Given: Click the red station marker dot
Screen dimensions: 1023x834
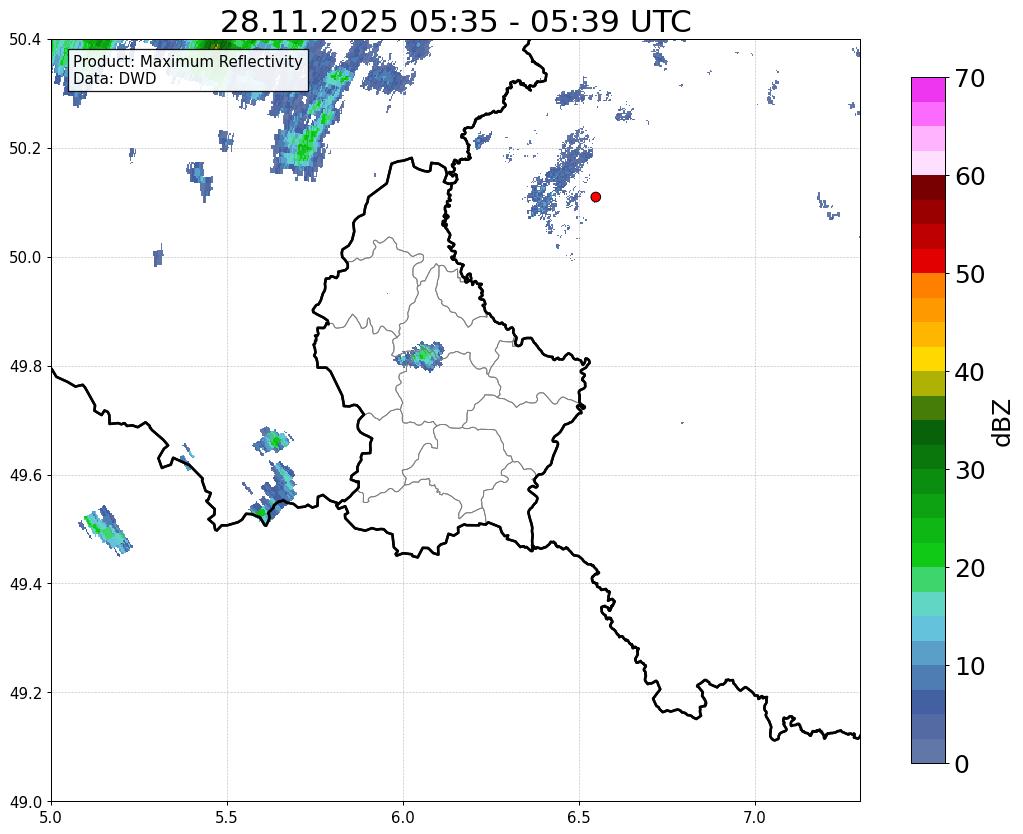Looking at the screenshot, I should [595, 196].
